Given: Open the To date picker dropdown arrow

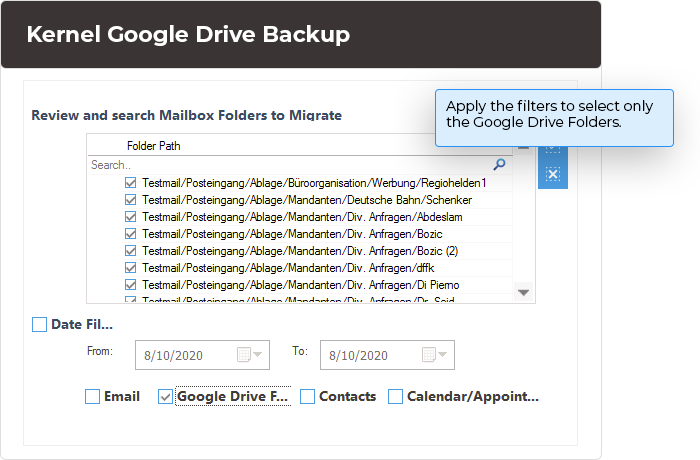Looking at the screenshot, I should [442, 355].
